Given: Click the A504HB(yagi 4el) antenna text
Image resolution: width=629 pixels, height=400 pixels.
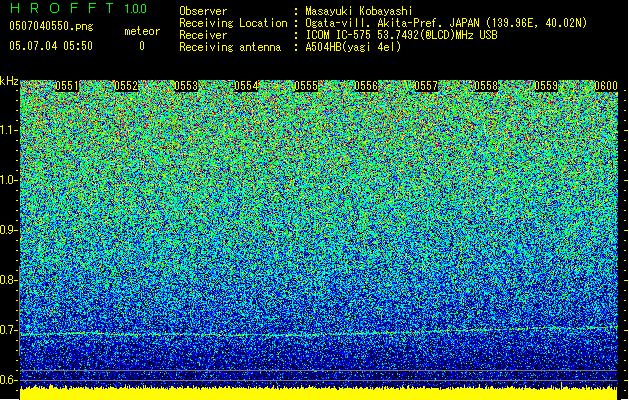Looking at the screenshot, I should [353, 47].
